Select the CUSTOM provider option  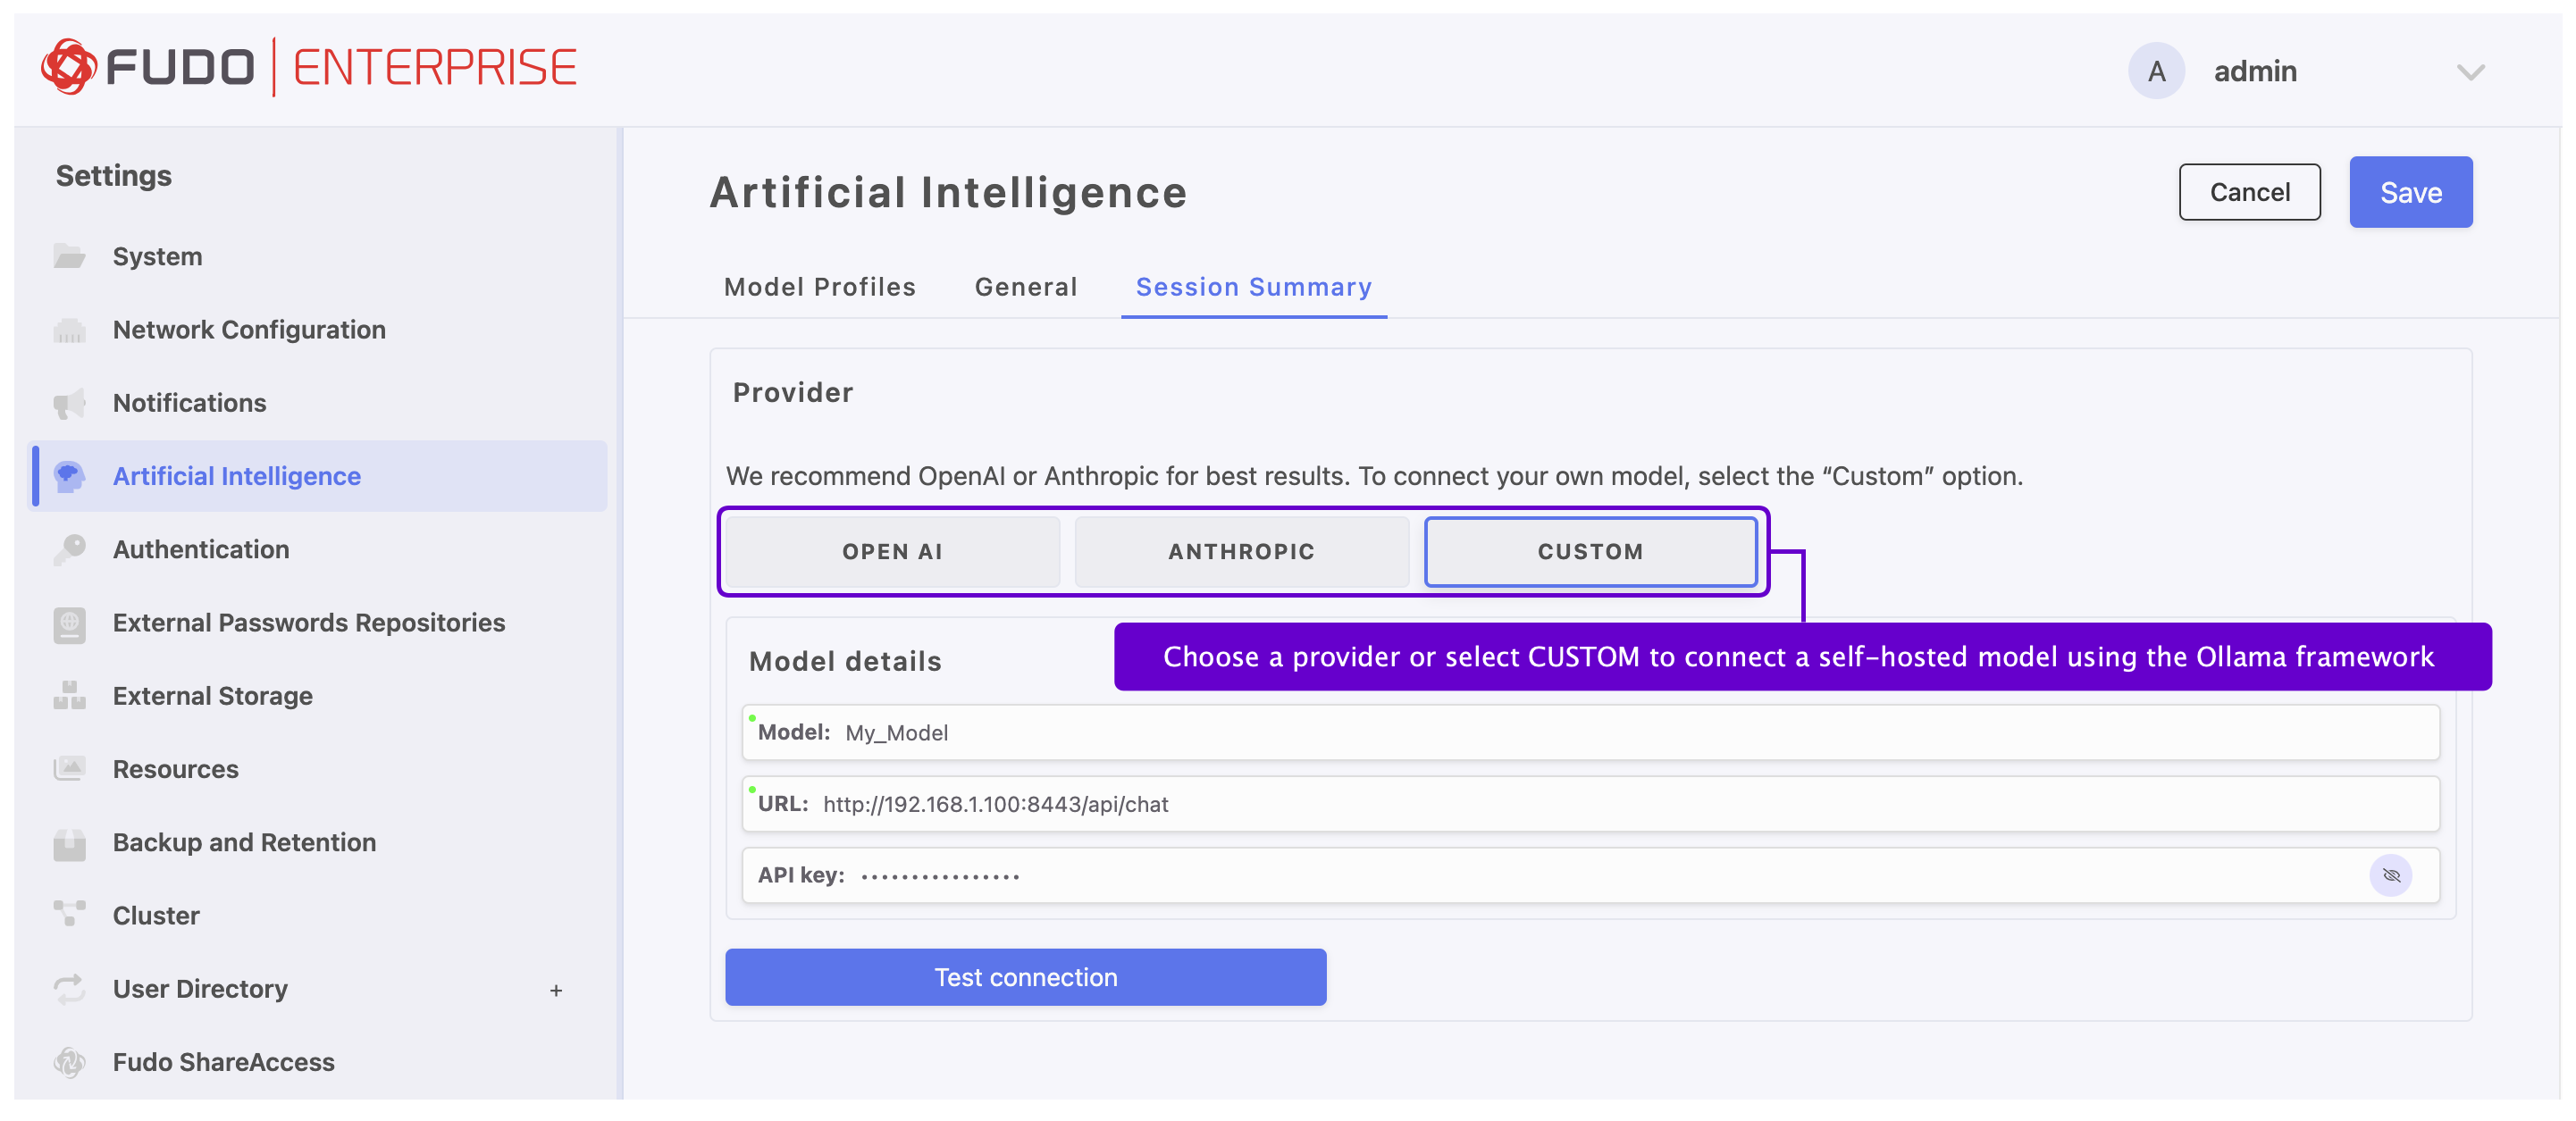1590,552
